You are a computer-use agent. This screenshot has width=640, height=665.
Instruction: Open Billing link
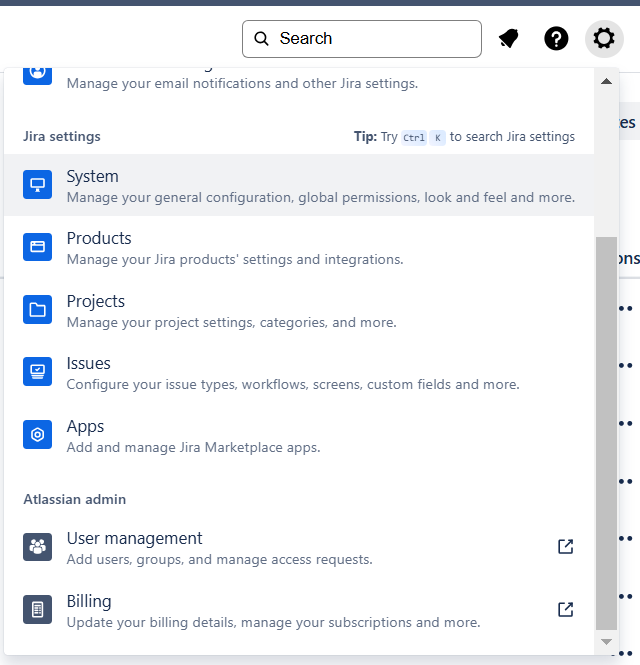pyautogui.click(x=299, y=610)
